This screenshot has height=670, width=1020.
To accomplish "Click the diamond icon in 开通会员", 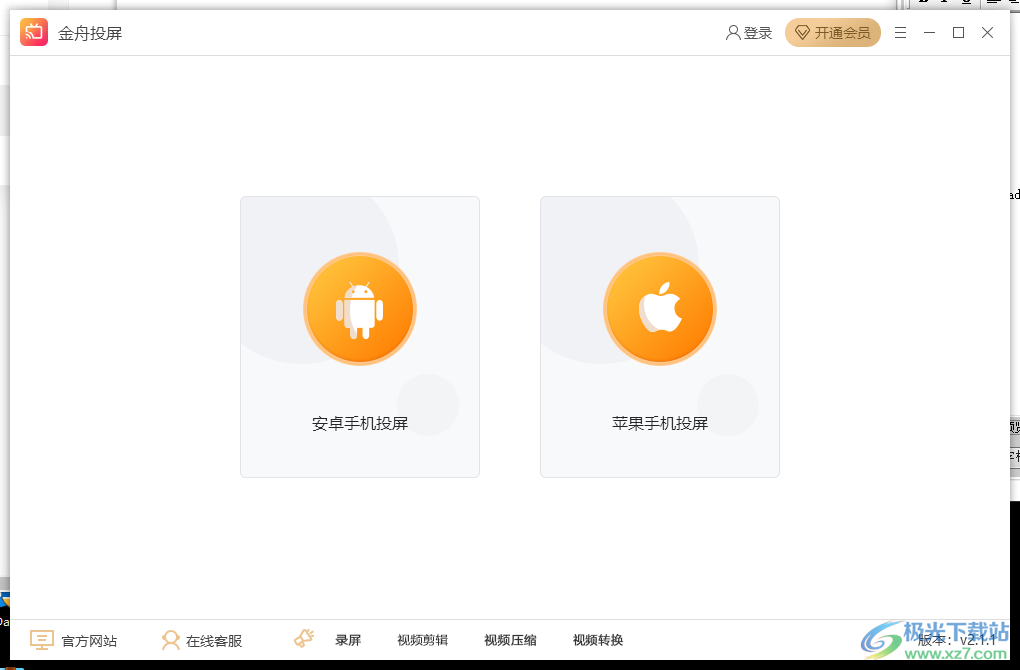I will tap(802, 33).
